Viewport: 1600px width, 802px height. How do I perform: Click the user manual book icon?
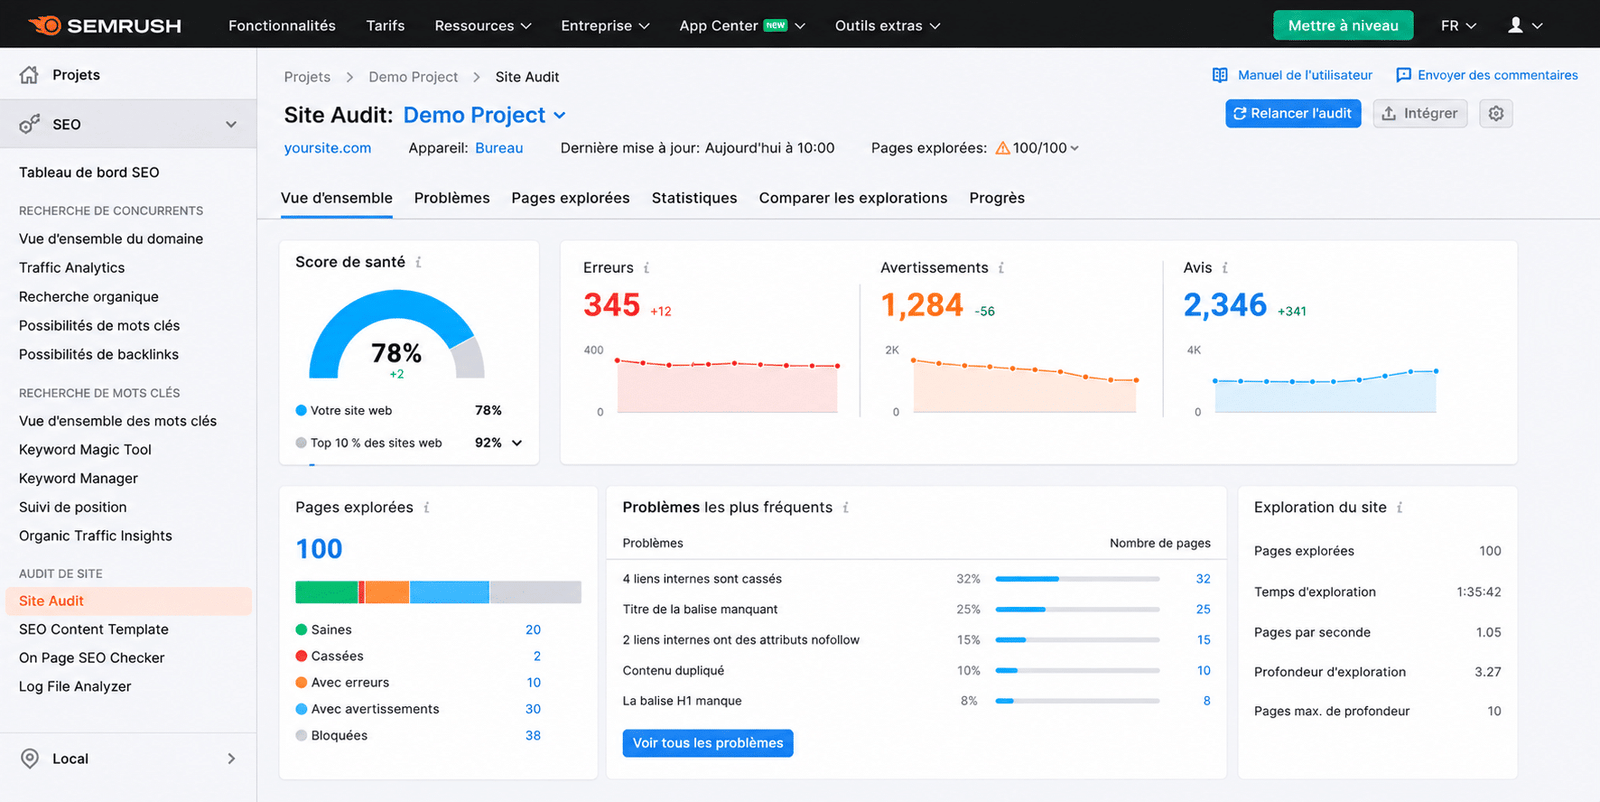click(x=1220, y=75)
